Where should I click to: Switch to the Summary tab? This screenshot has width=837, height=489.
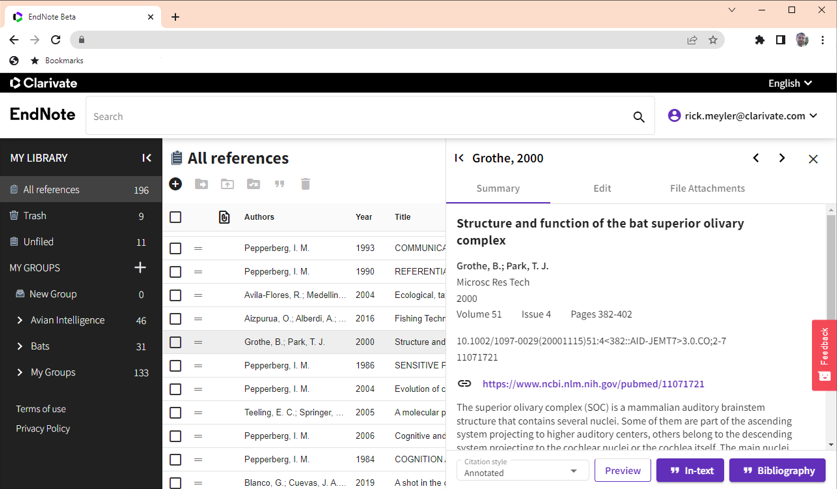pos(498,188)
